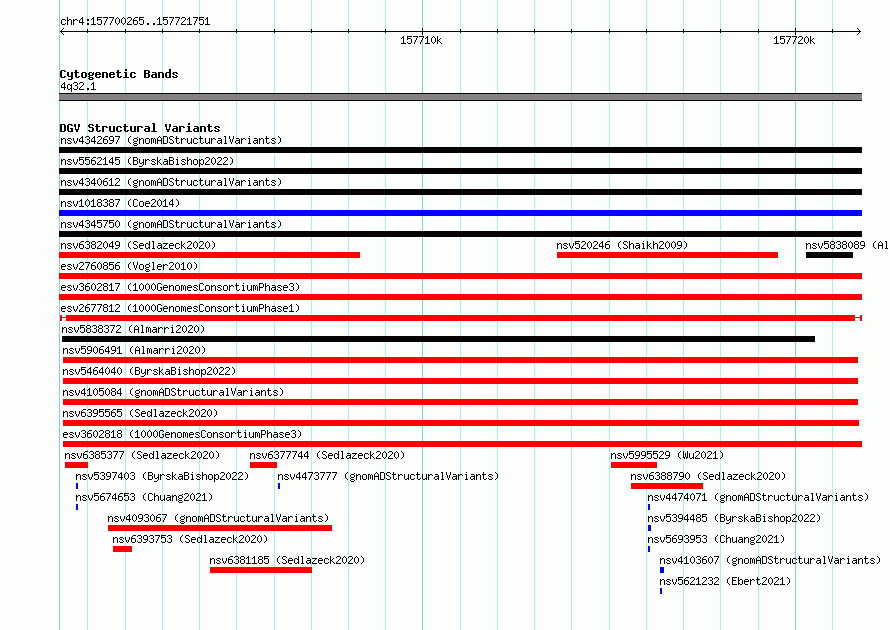Open nsv4340612 gnomADStructuralVariants entry
890x630 pixels.
[x=171, y=182]
